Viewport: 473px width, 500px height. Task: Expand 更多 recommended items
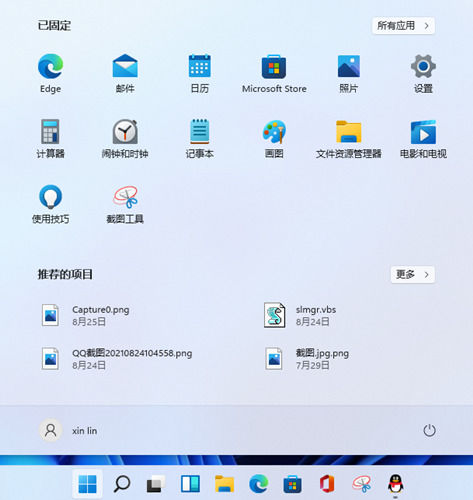413,274
